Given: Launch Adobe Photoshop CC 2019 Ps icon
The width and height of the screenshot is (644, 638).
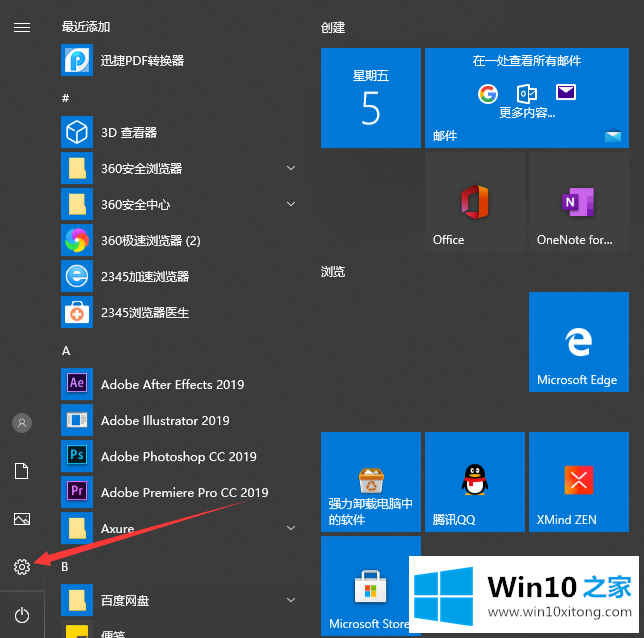Looking at the screenshot, I should 77,456.
